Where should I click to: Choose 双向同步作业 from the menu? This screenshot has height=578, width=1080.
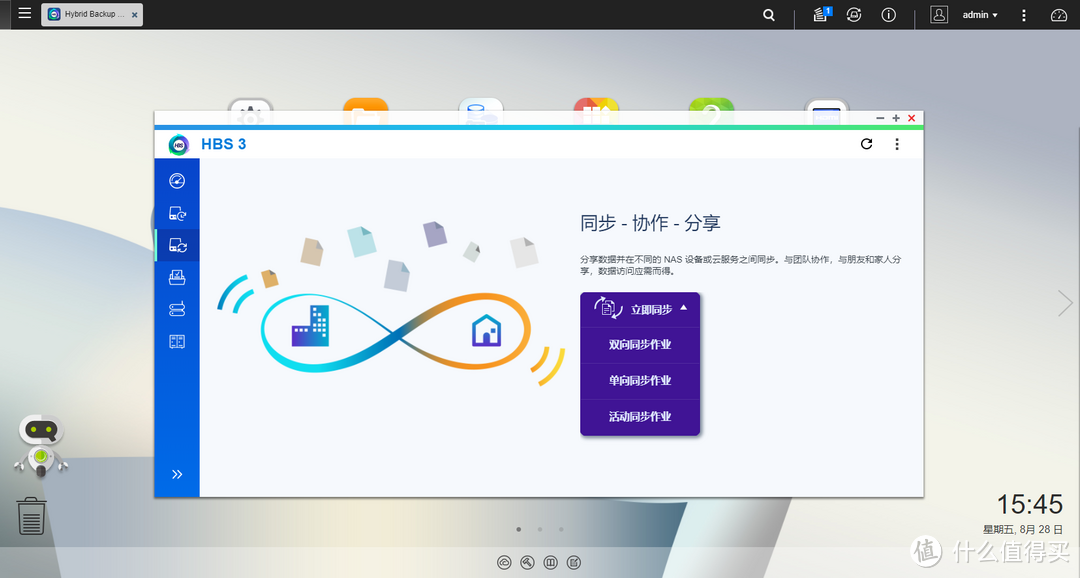coord(640,344)
